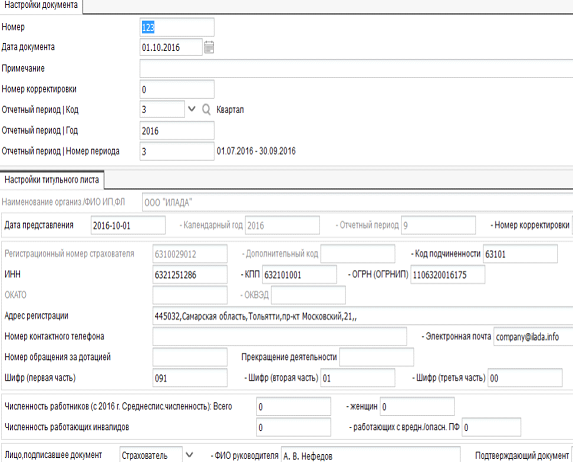Click the period range text 01.07.2016 - 30.09.2016
The image size is (573, 463).
[256, 151]
